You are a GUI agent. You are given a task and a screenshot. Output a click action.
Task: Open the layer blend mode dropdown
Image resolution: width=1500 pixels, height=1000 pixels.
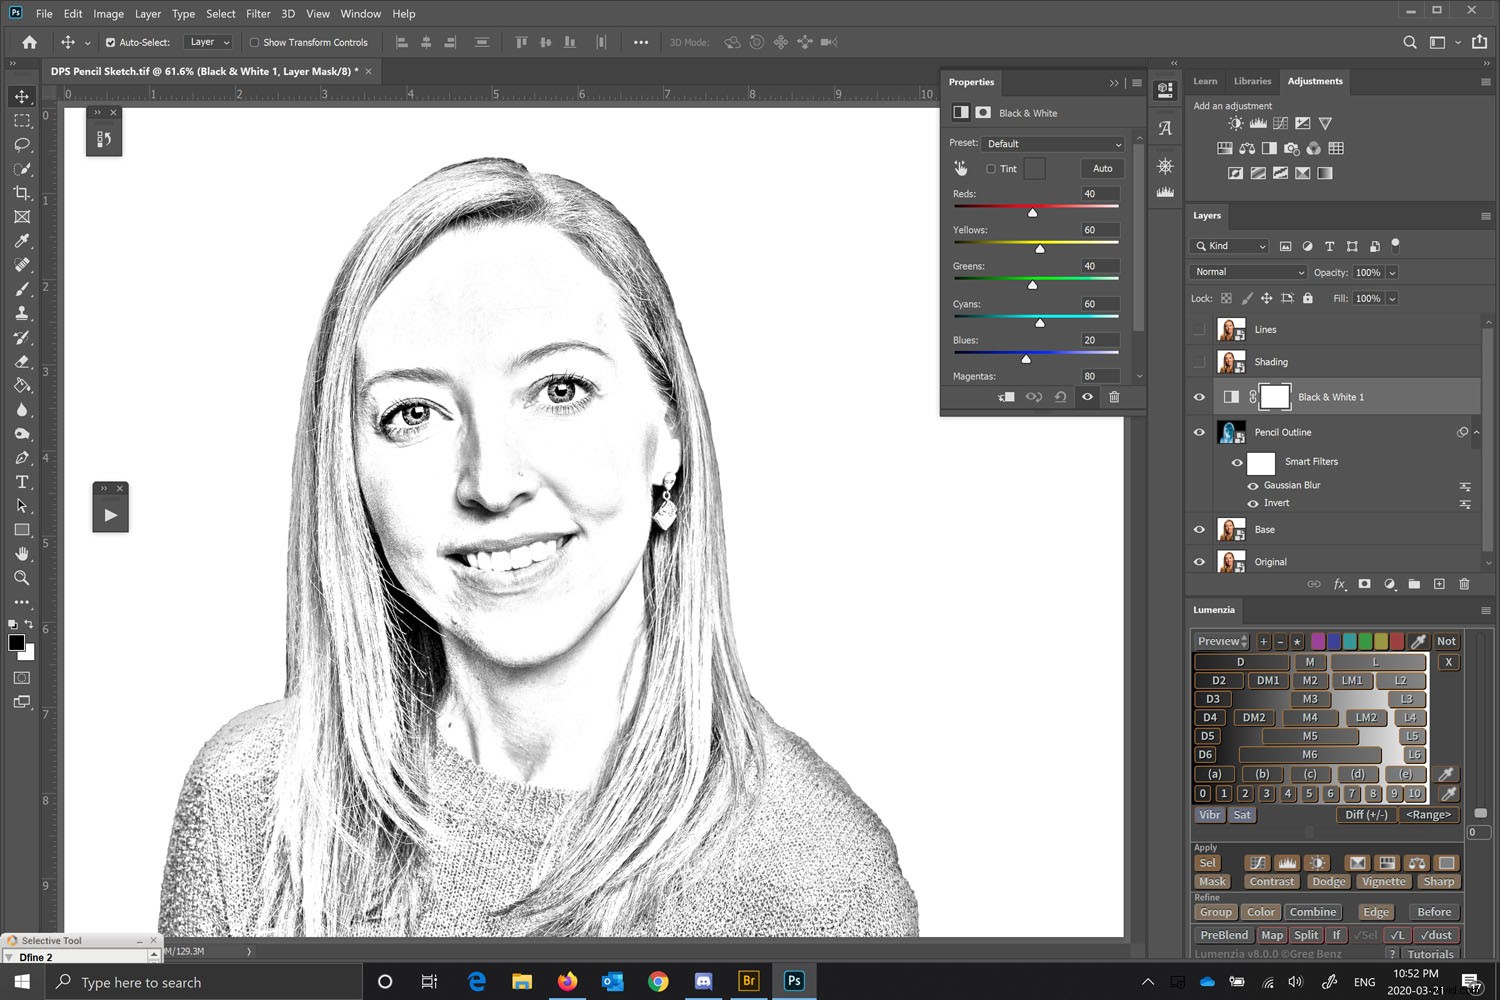[1247, 271]
